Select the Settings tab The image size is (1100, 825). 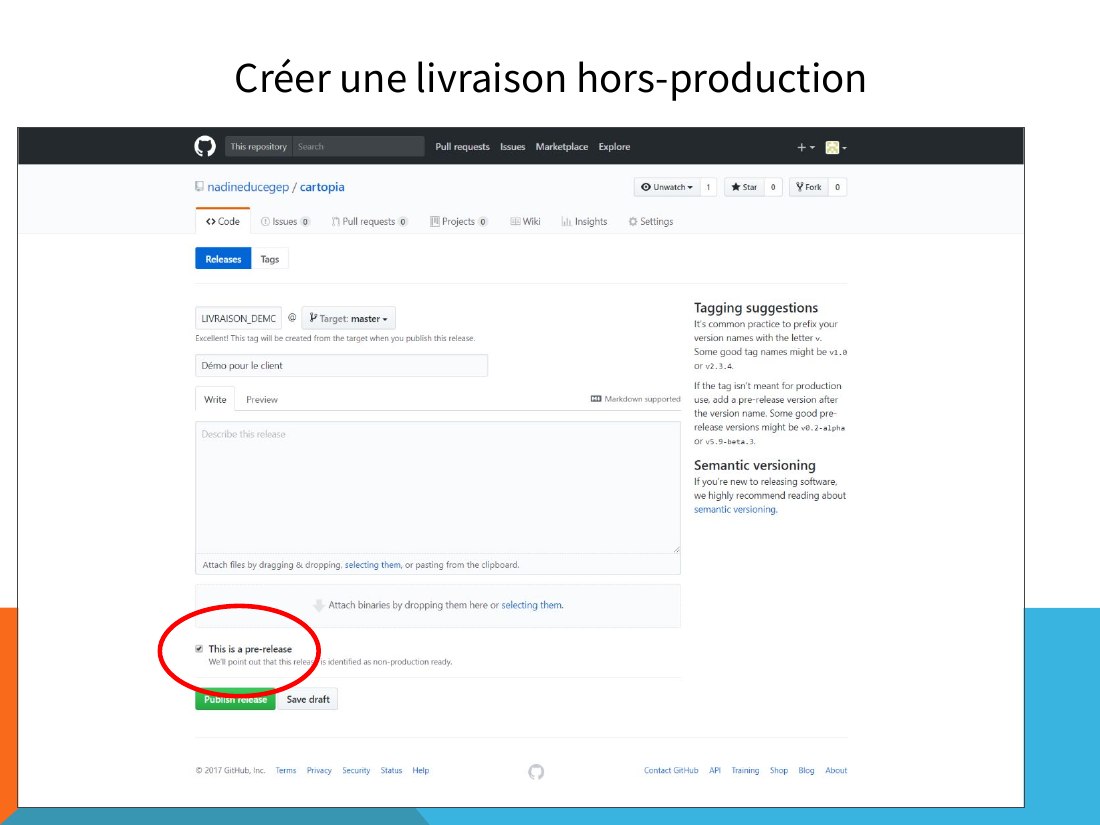coord(650,222)
